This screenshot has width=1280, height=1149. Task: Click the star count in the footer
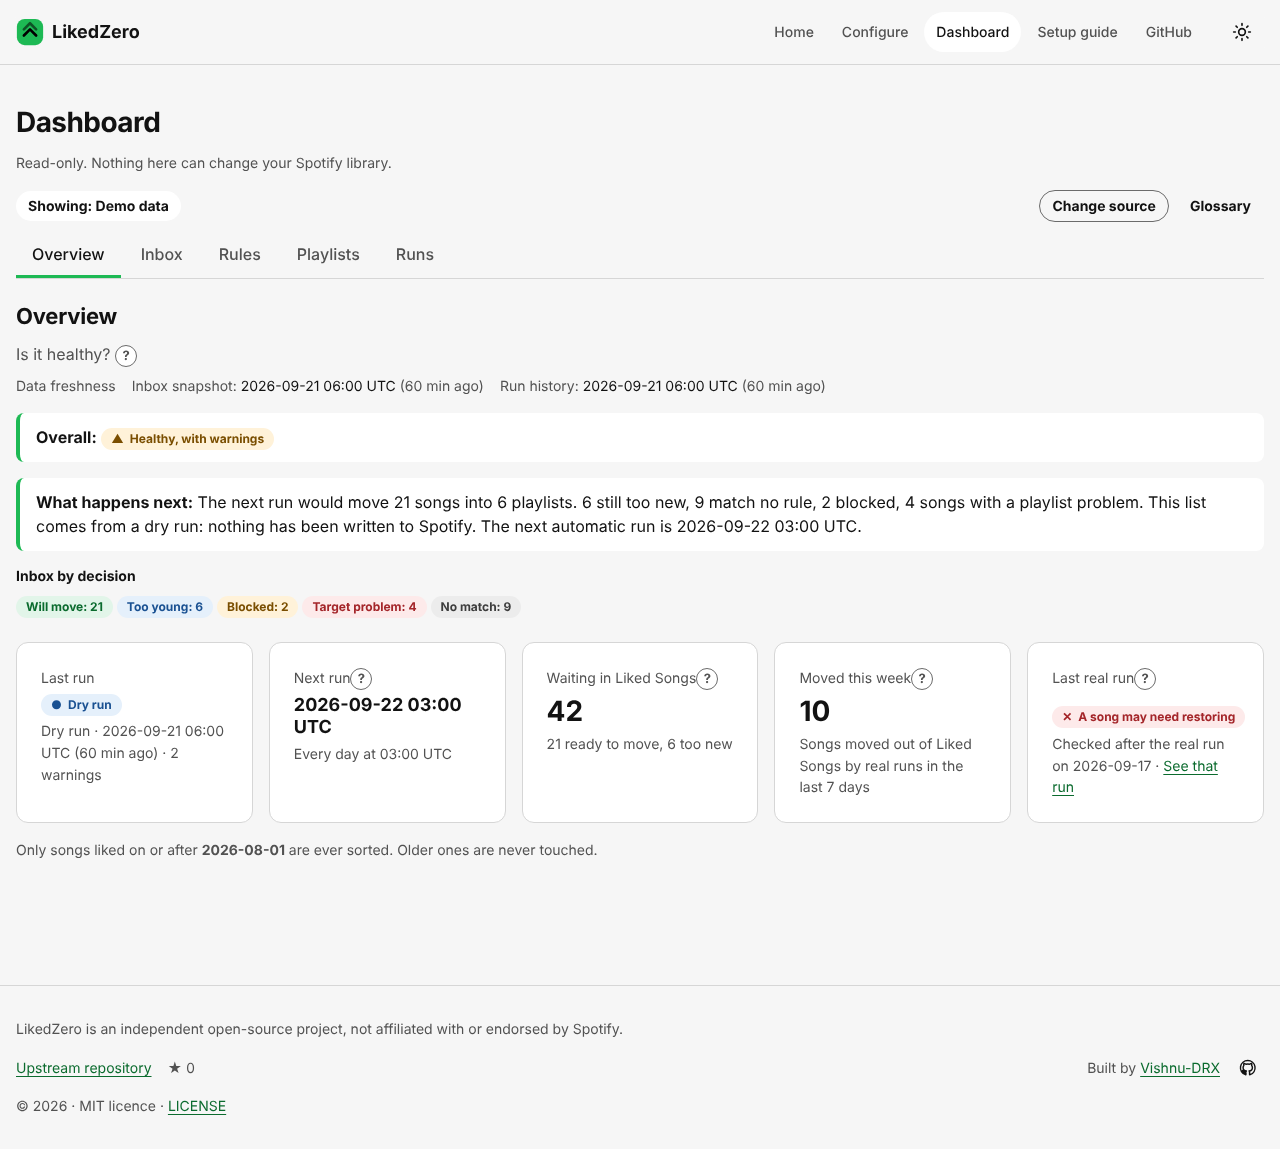pyautogui.click(x=182, y=1068)
